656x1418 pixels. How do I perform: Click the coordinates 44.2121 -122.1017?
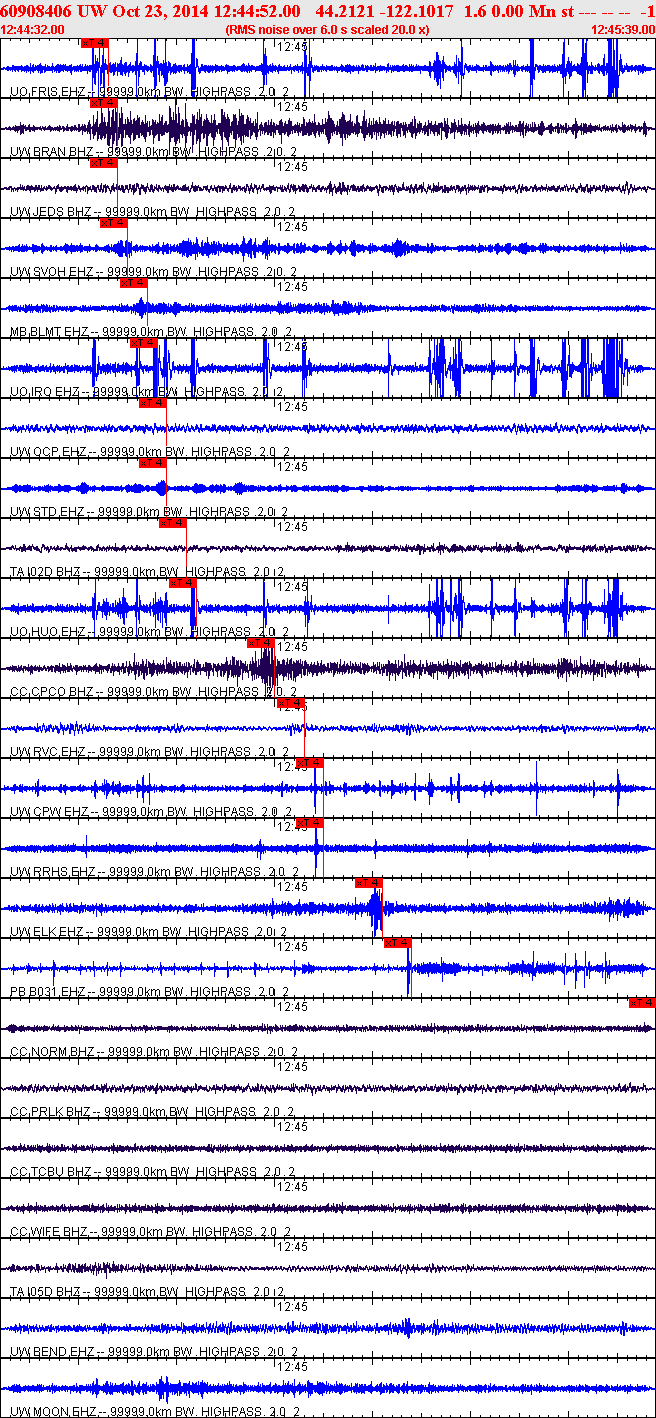pyautogui.click(x=384, y=11)
